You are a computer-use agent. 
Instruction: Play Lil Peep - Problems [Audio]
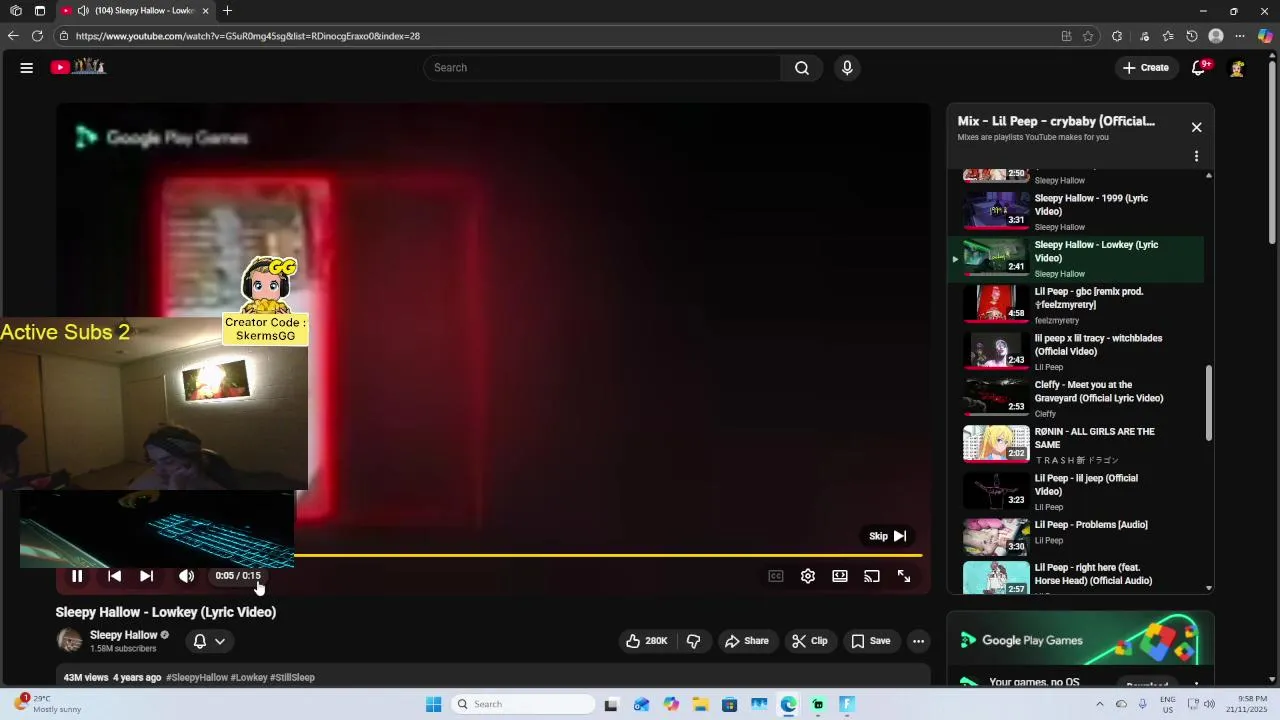tap(1075, 538)
